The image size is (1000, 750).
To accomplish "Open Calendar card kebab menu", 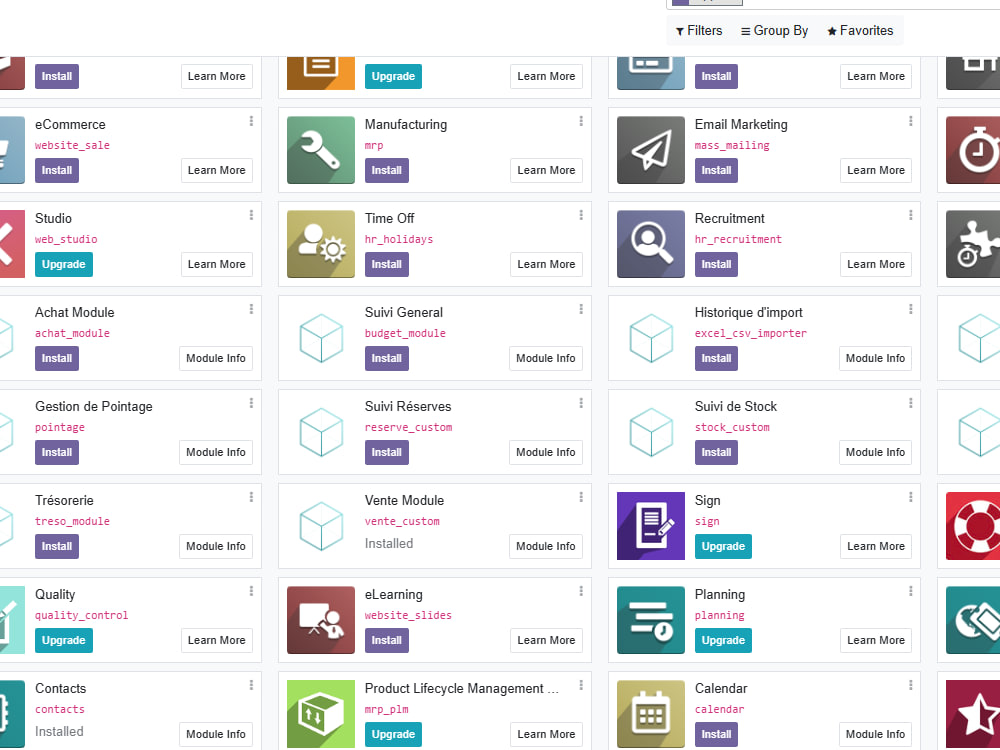I will [911, 685].
